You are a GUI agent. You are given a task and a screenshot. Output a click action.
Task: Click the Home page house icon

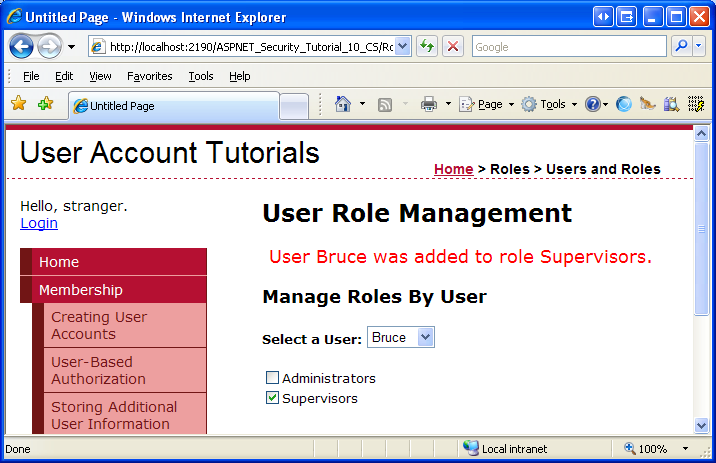click(342, 104)
